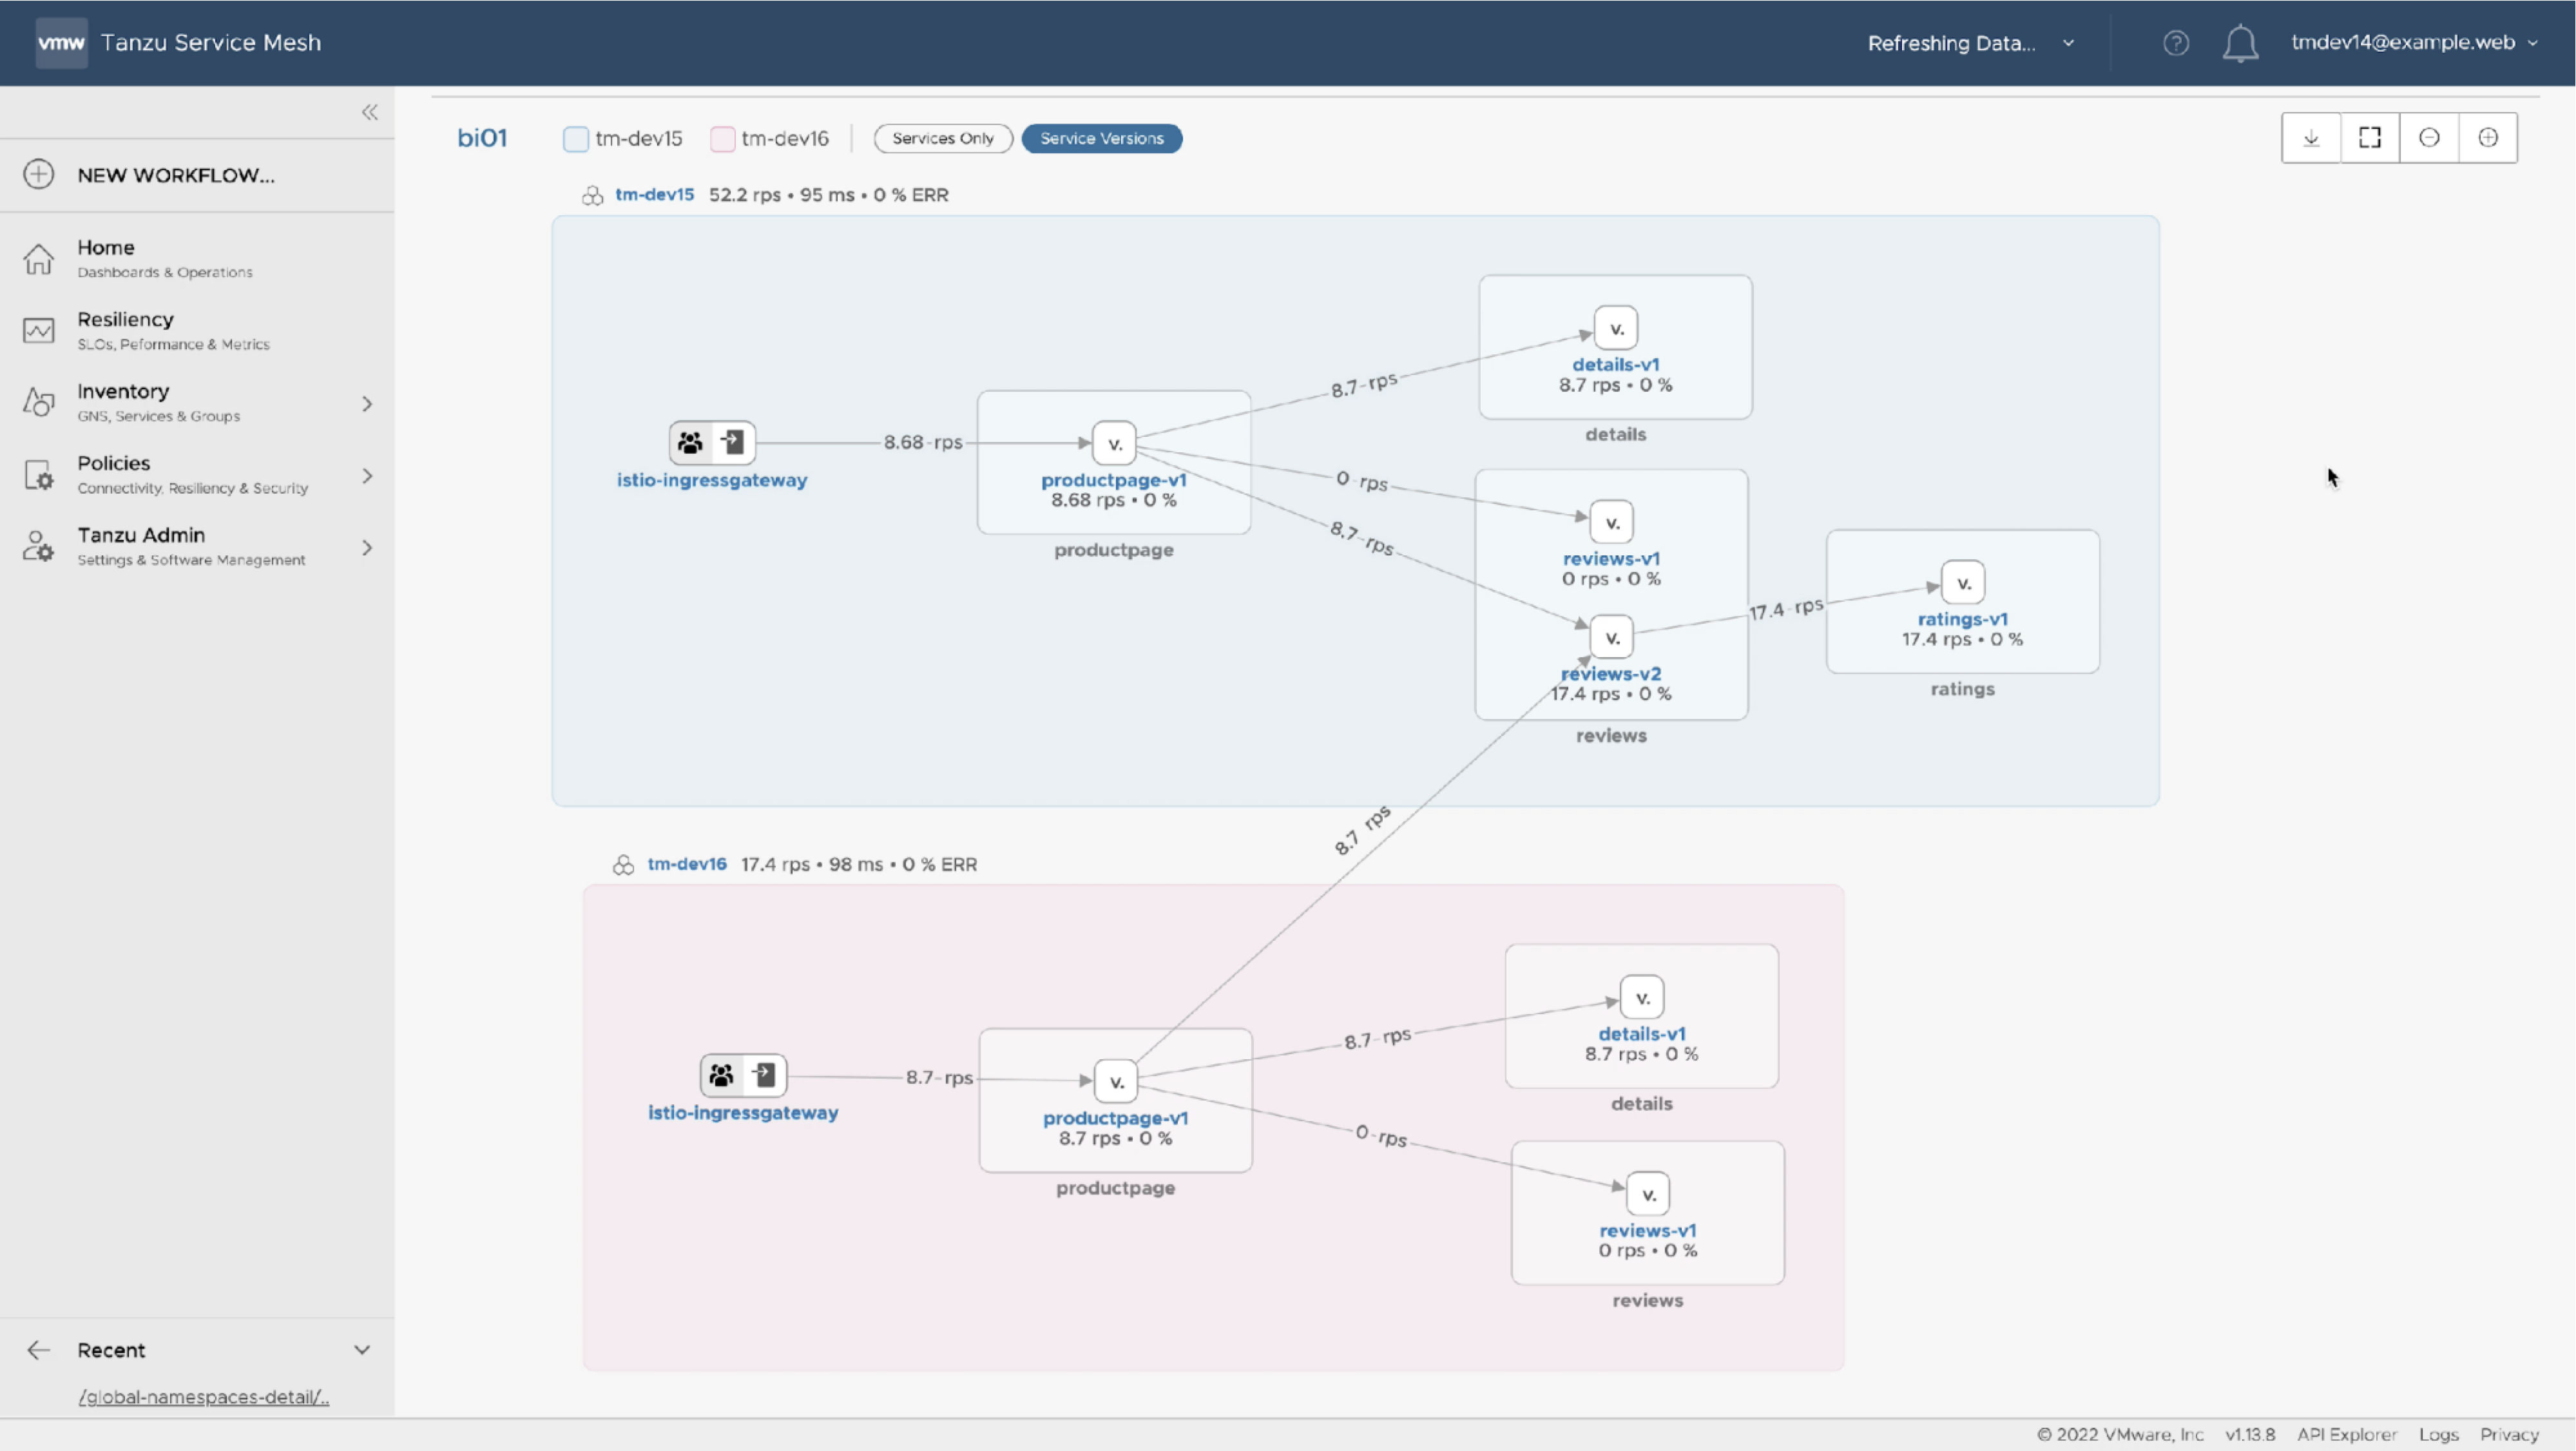Click the Inventory shapes icon
Viewport: 2576px width, 1451px height.
[38, 402]
